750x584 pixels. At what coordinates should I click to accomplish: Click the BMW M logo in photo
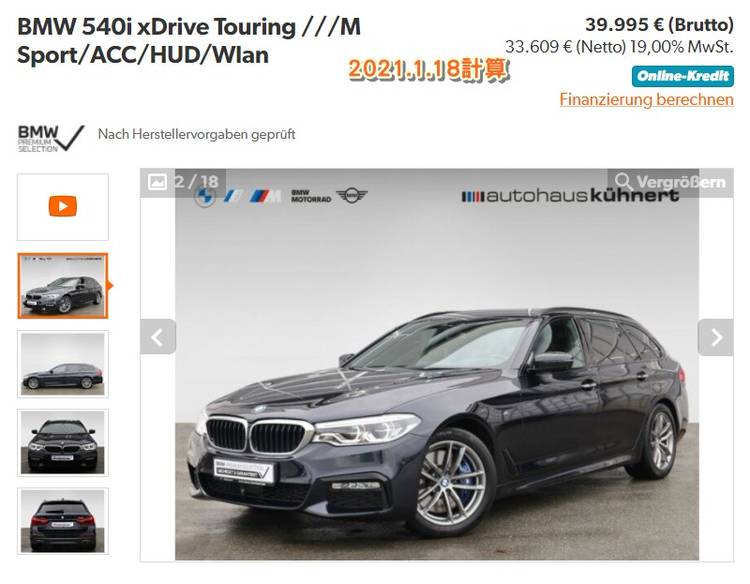click(x=265, y=196)
